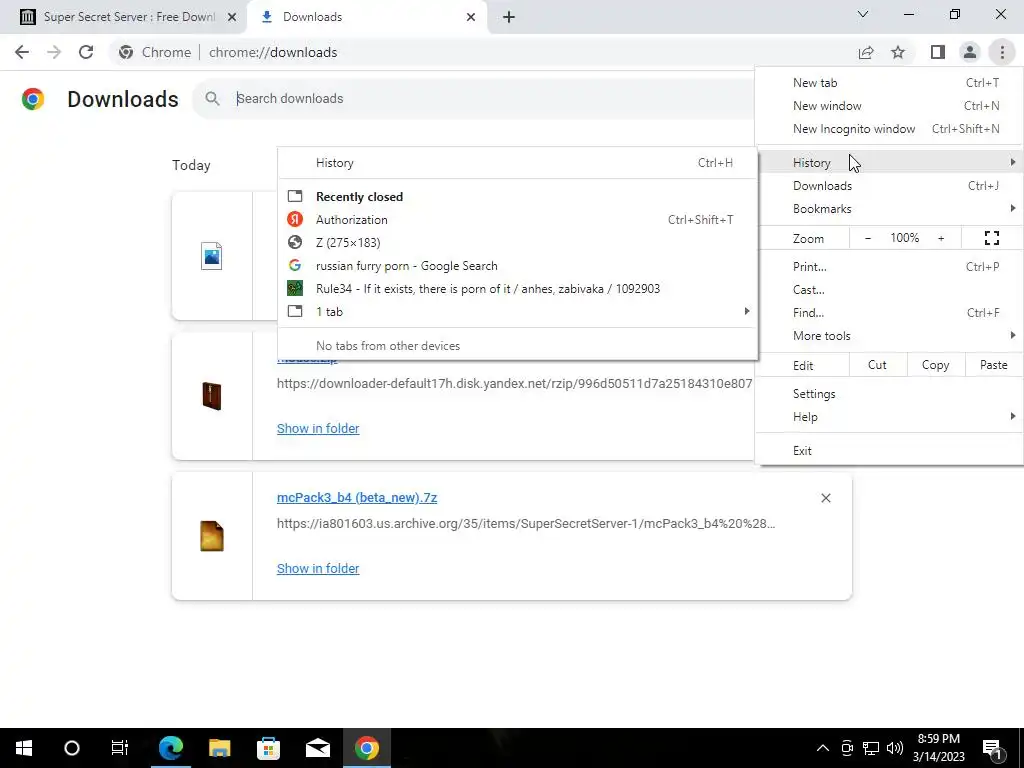Click Exit in Chrome menu
The width and height of the screenshot is (1024, 768).
tap(889, 451)
